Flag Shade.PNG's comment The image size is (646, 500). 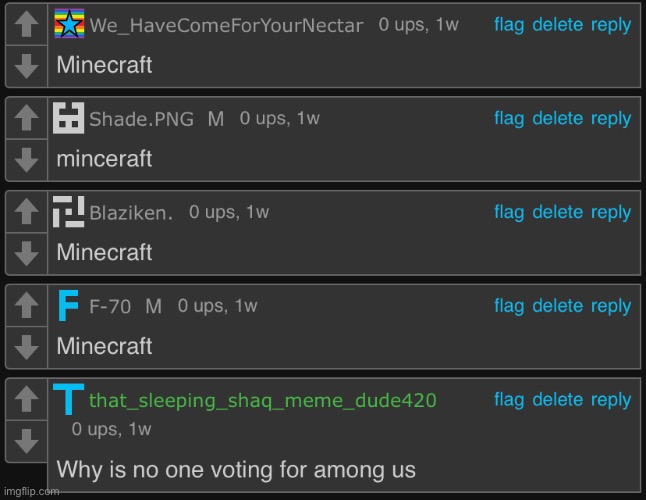pos(509,119)
